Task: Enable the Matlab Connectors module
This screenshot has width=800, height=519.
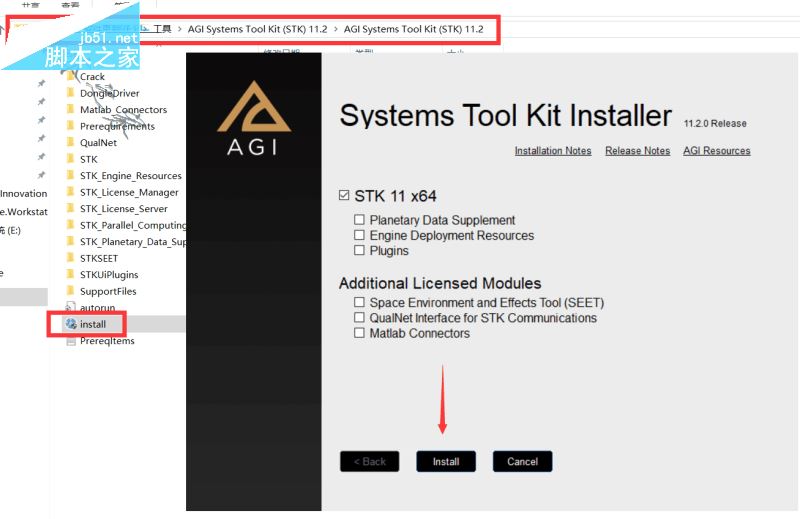Action: (359, 333)
